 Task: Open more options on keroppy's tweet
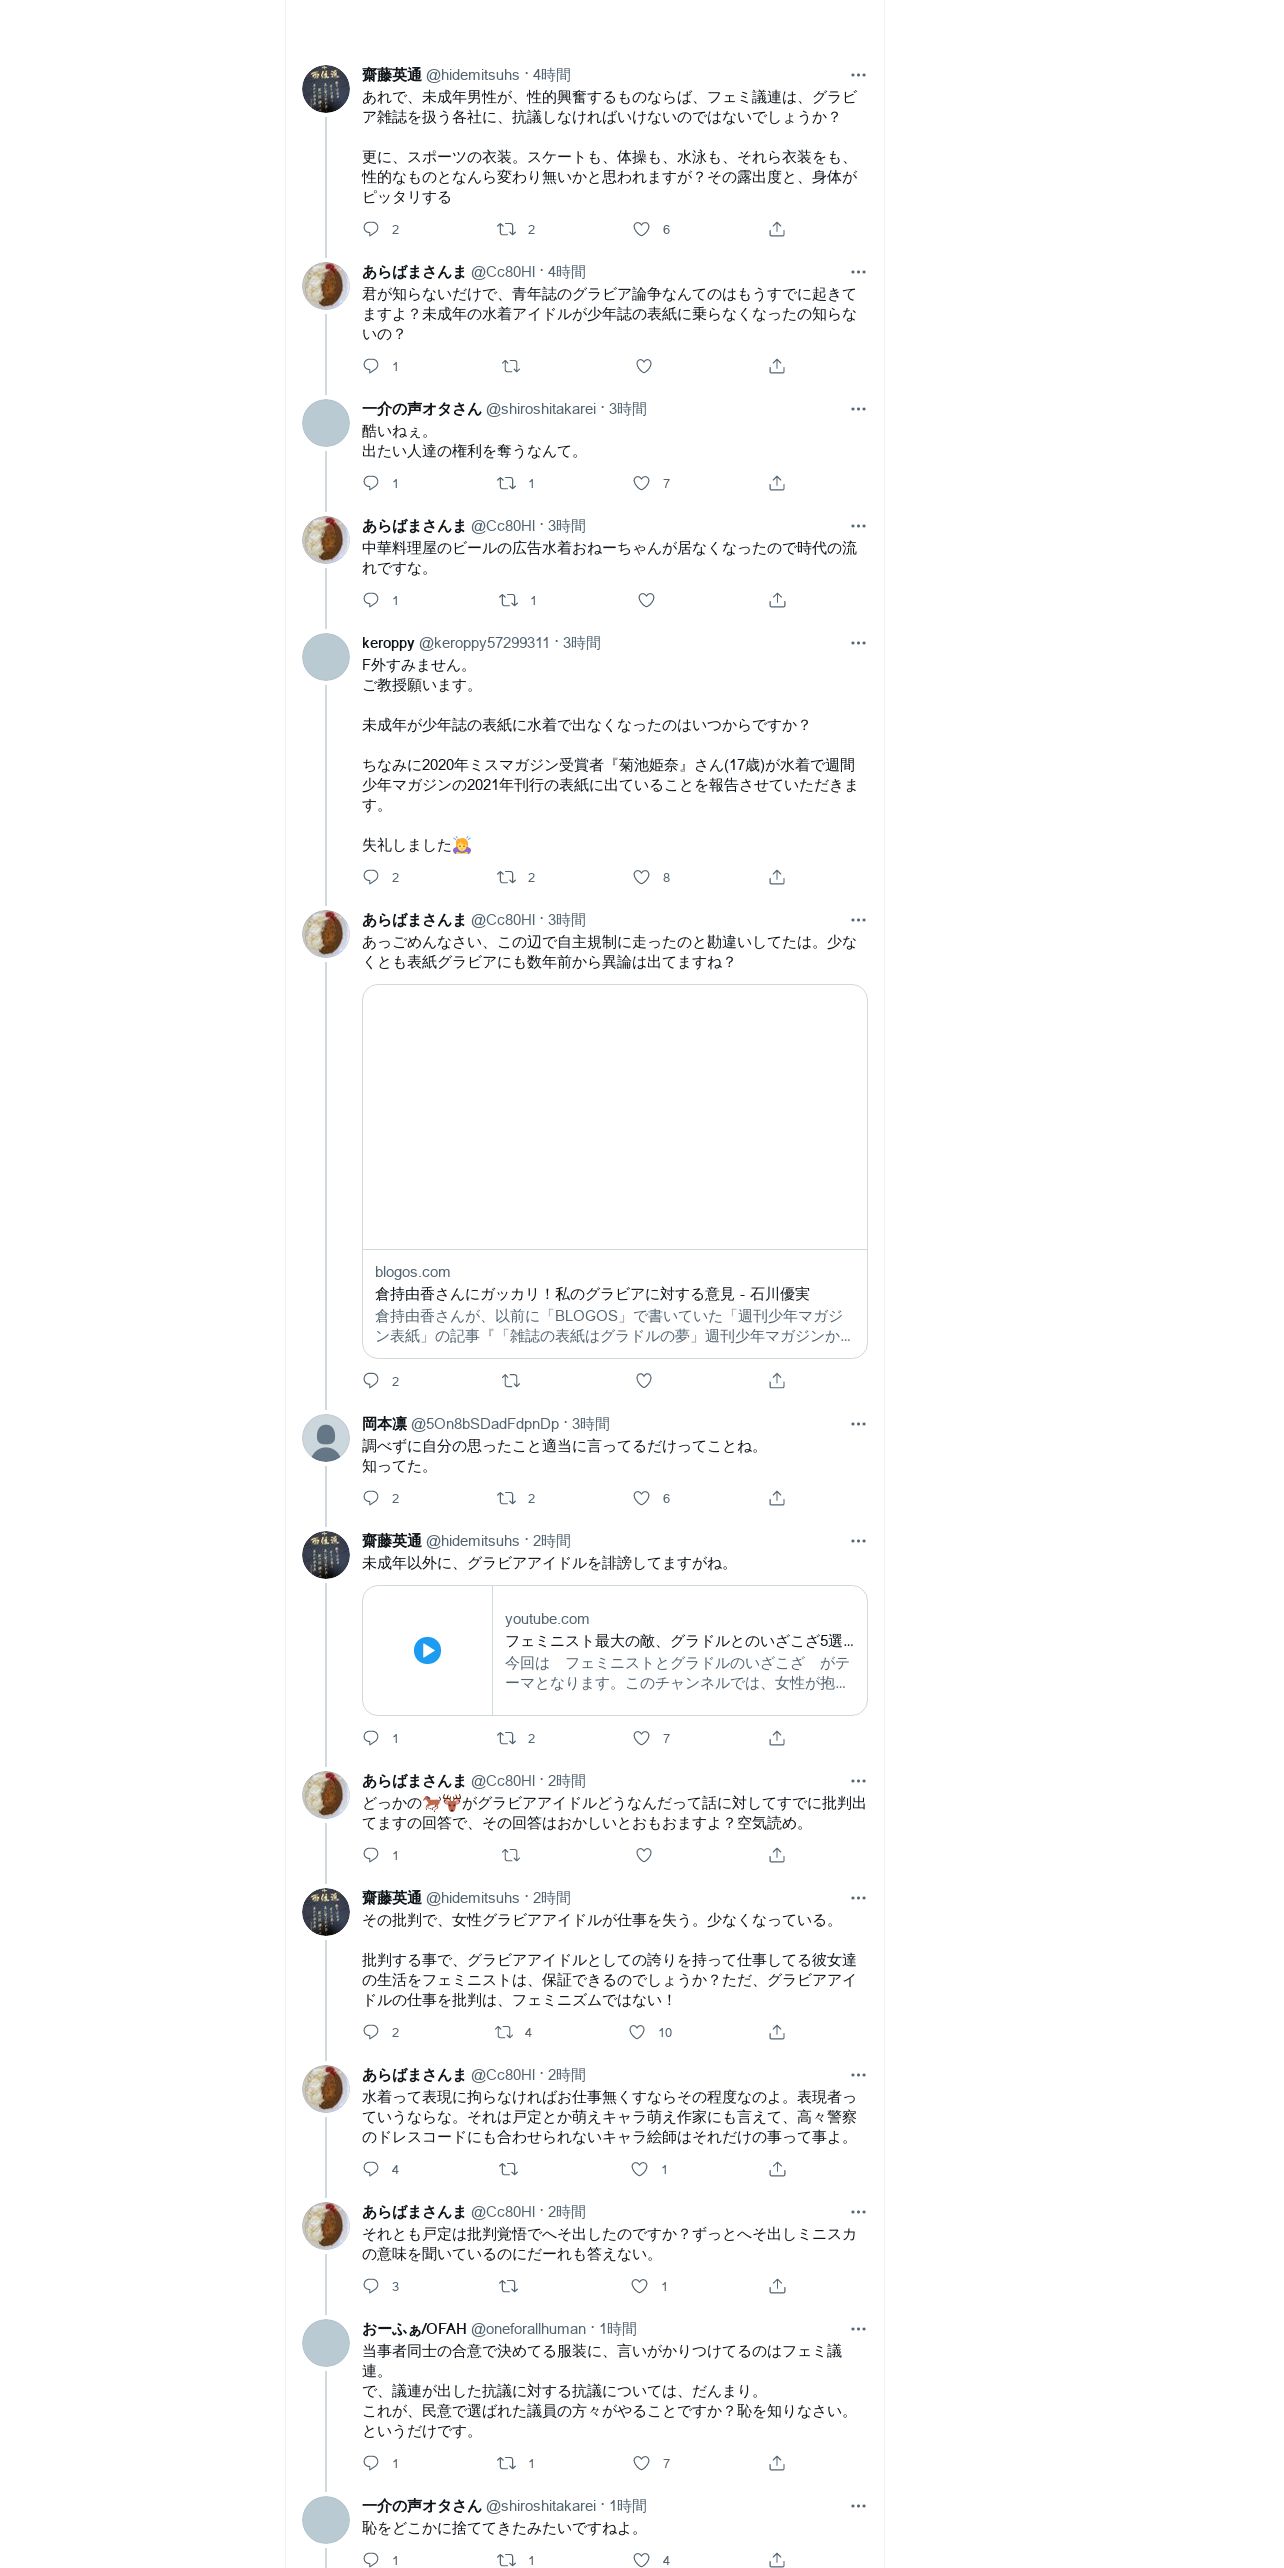click(x=858, y=643)
